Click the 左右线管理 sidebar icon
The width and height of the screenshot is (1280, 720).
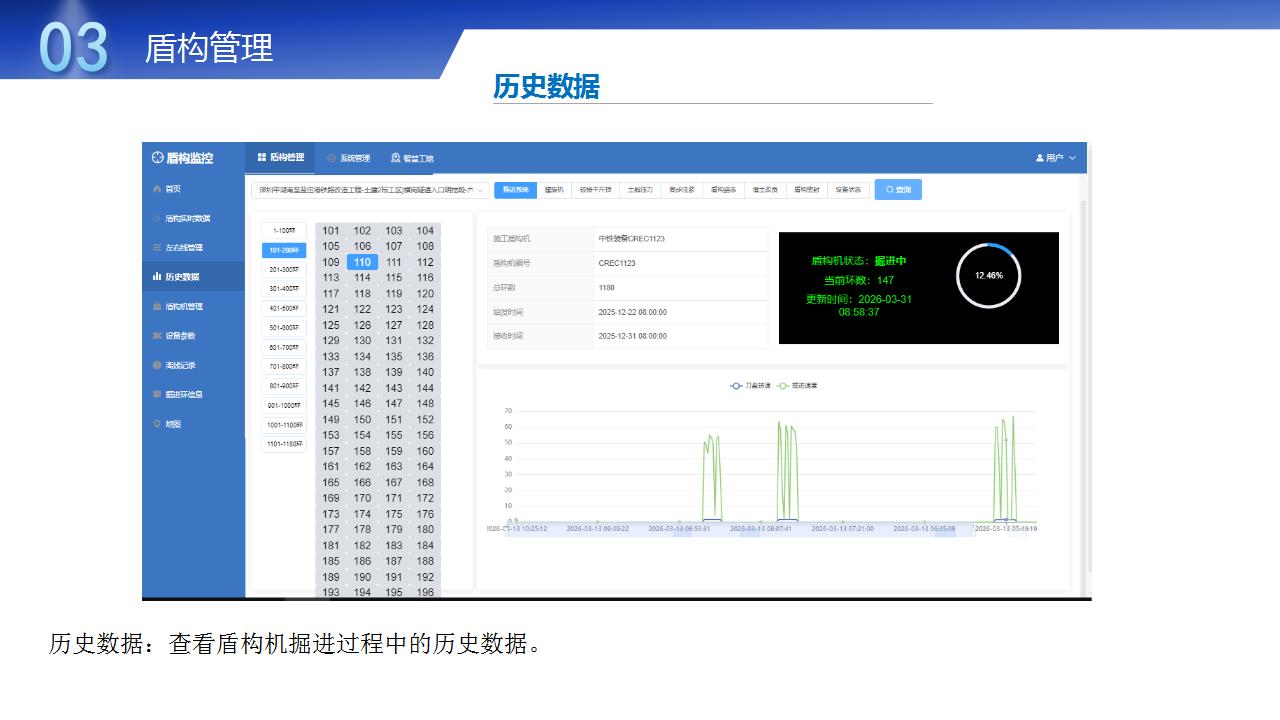157,248
